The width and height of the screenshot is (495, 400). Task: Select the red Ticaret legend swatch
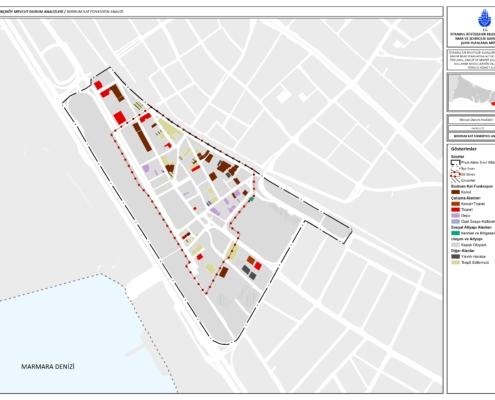coord(455,210)
